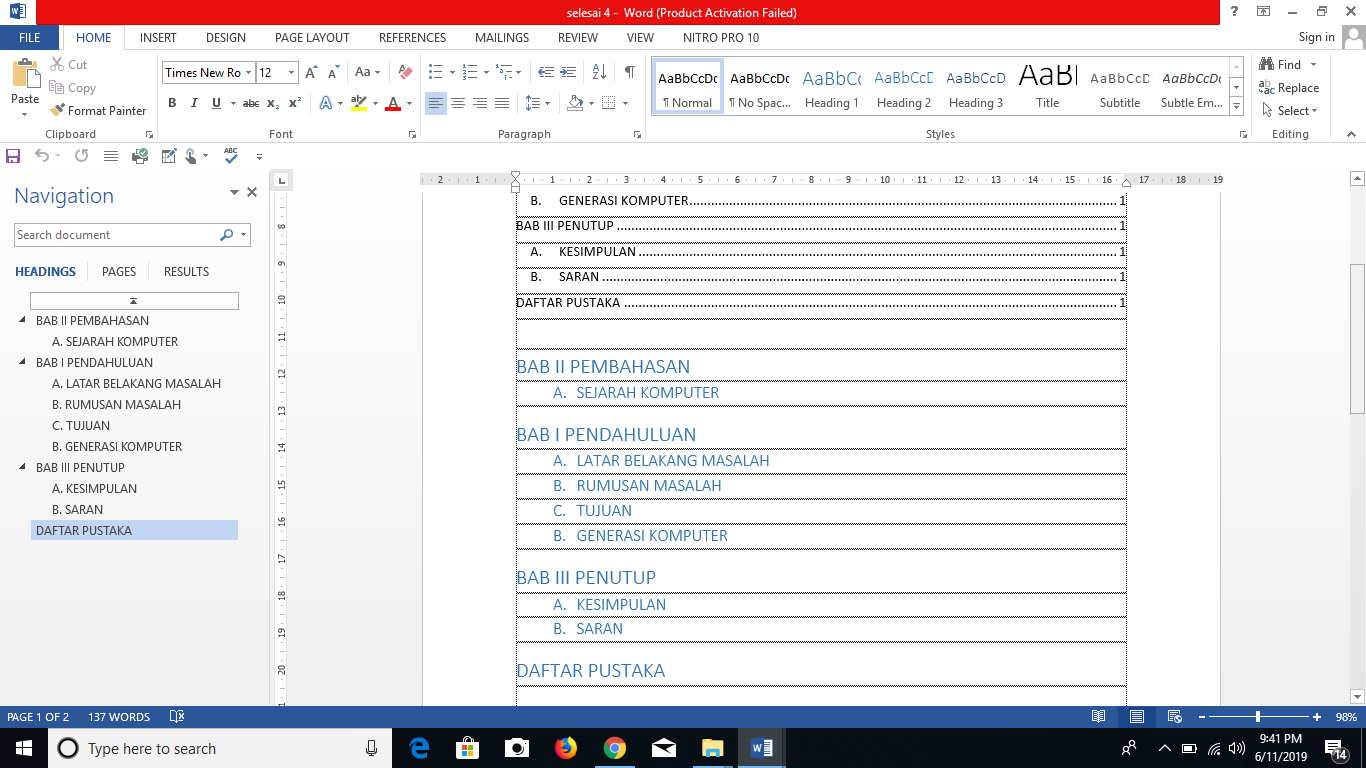
Task: Click Replace in Editing group
Action: pyautogui.click(x=1290, y=88)
